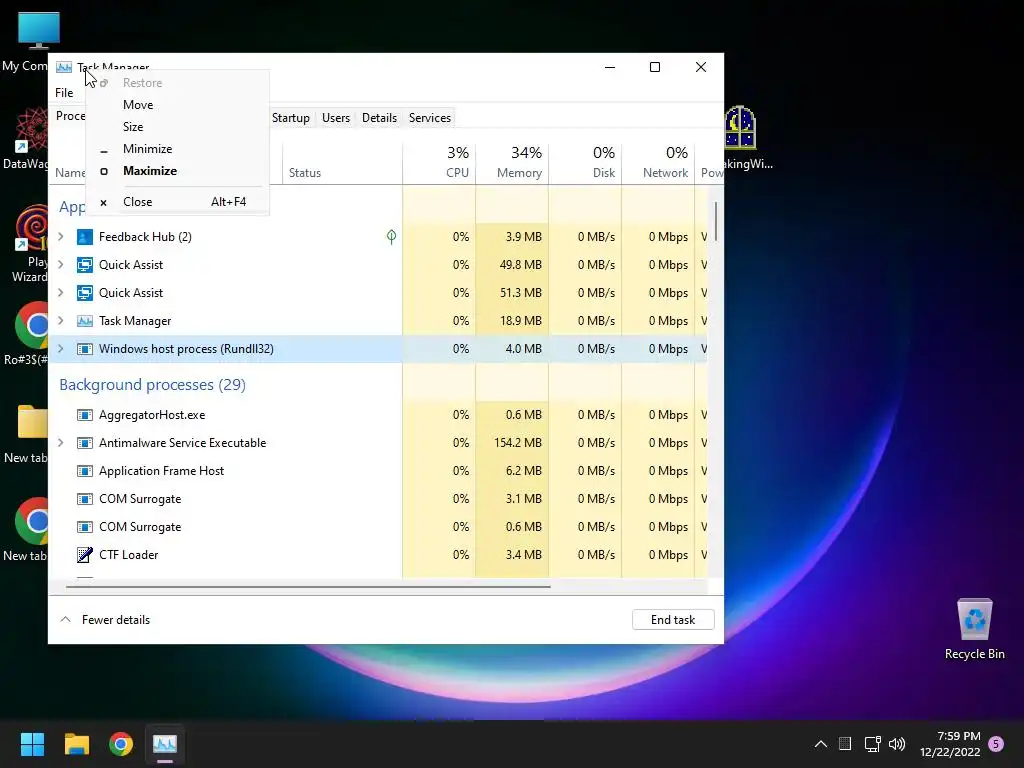Switch to the Users tab
This screenshot has height=768, width=1024.
(336, 118)
